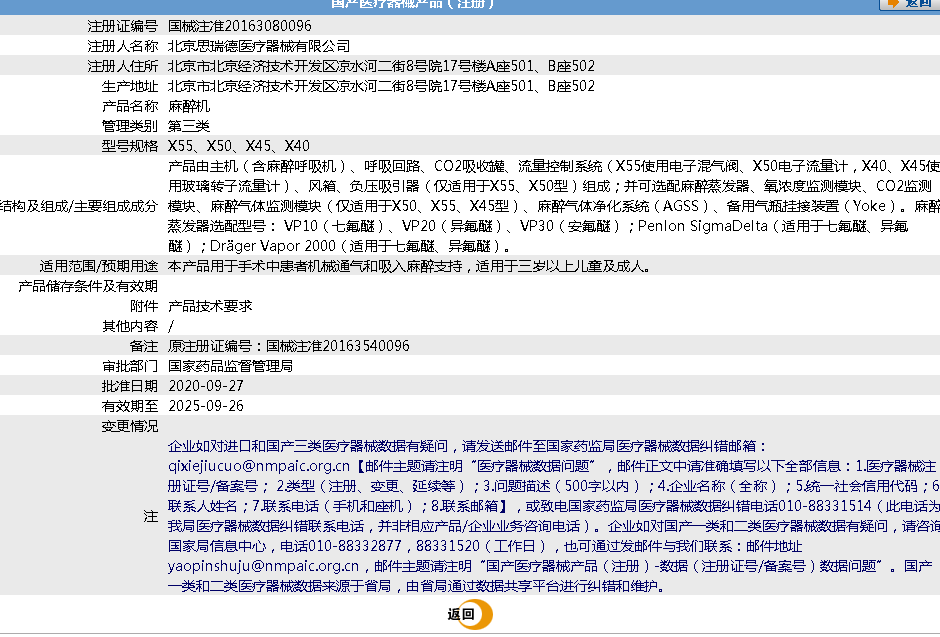Select remark 原注册证编号：国械注准20163540096
Viewport: 940px width, 637px height.
[288, 346]
